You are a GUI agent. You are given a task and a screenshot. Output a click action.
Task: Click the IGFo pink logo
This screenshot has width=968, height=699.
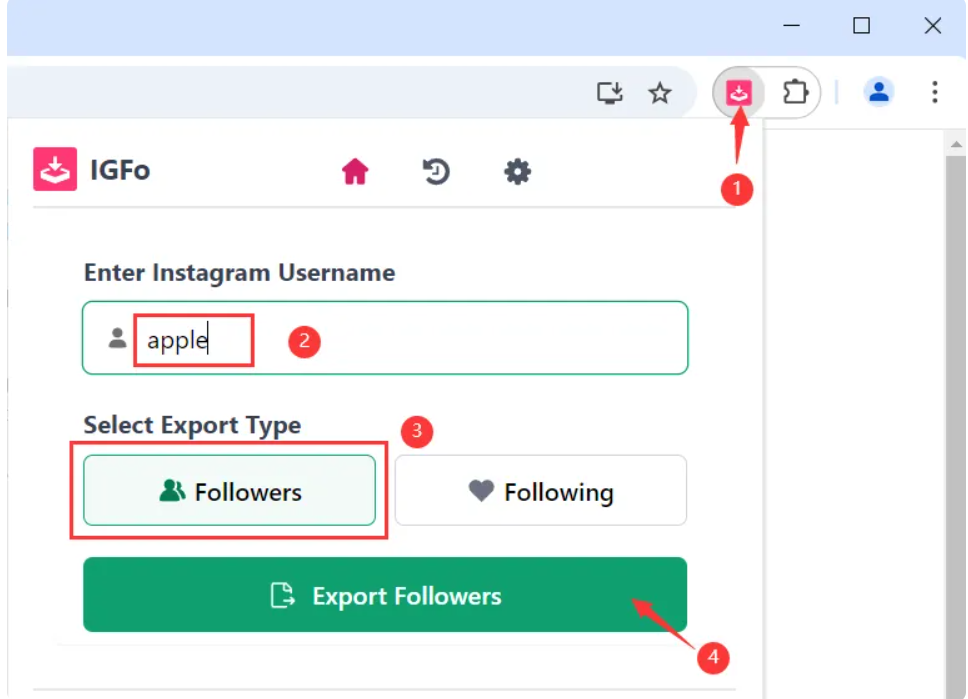point(55,169)
